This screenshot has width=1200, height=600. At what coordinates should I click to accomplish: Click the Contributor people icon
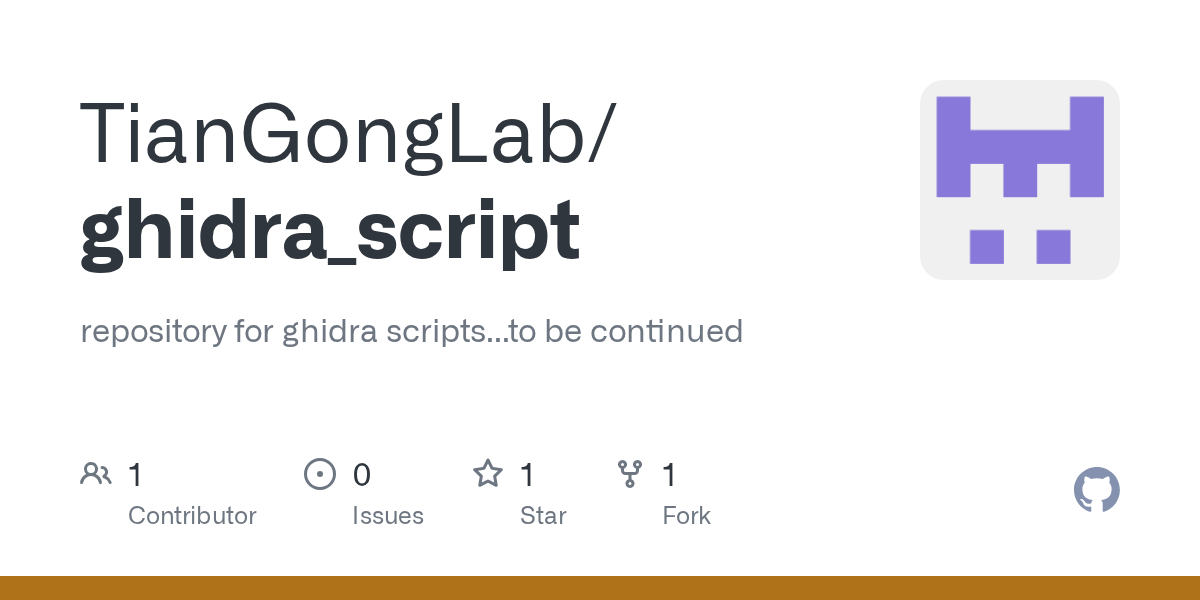coord(96,474)
